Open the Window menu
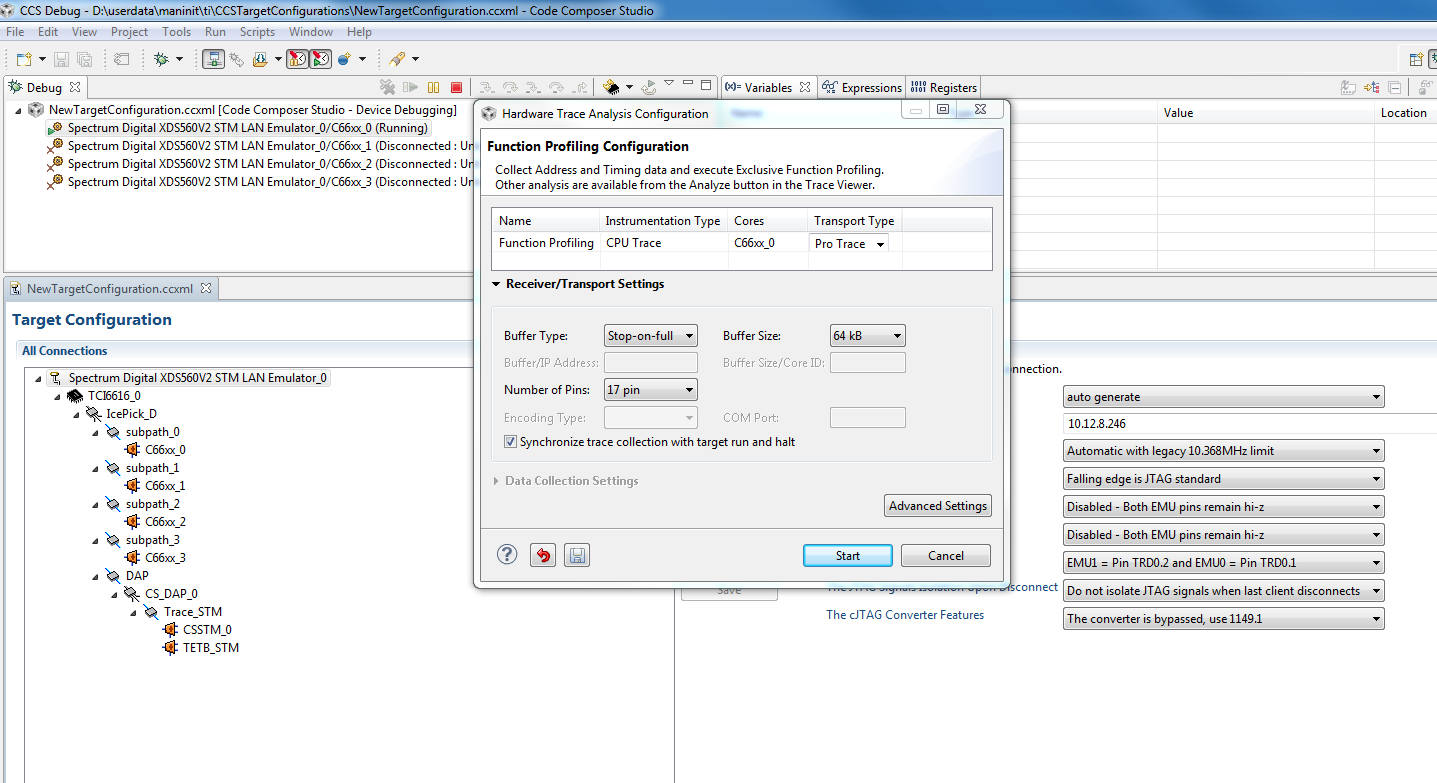Viewport: 1437px width, 783px height. click(x=311, y=32)
